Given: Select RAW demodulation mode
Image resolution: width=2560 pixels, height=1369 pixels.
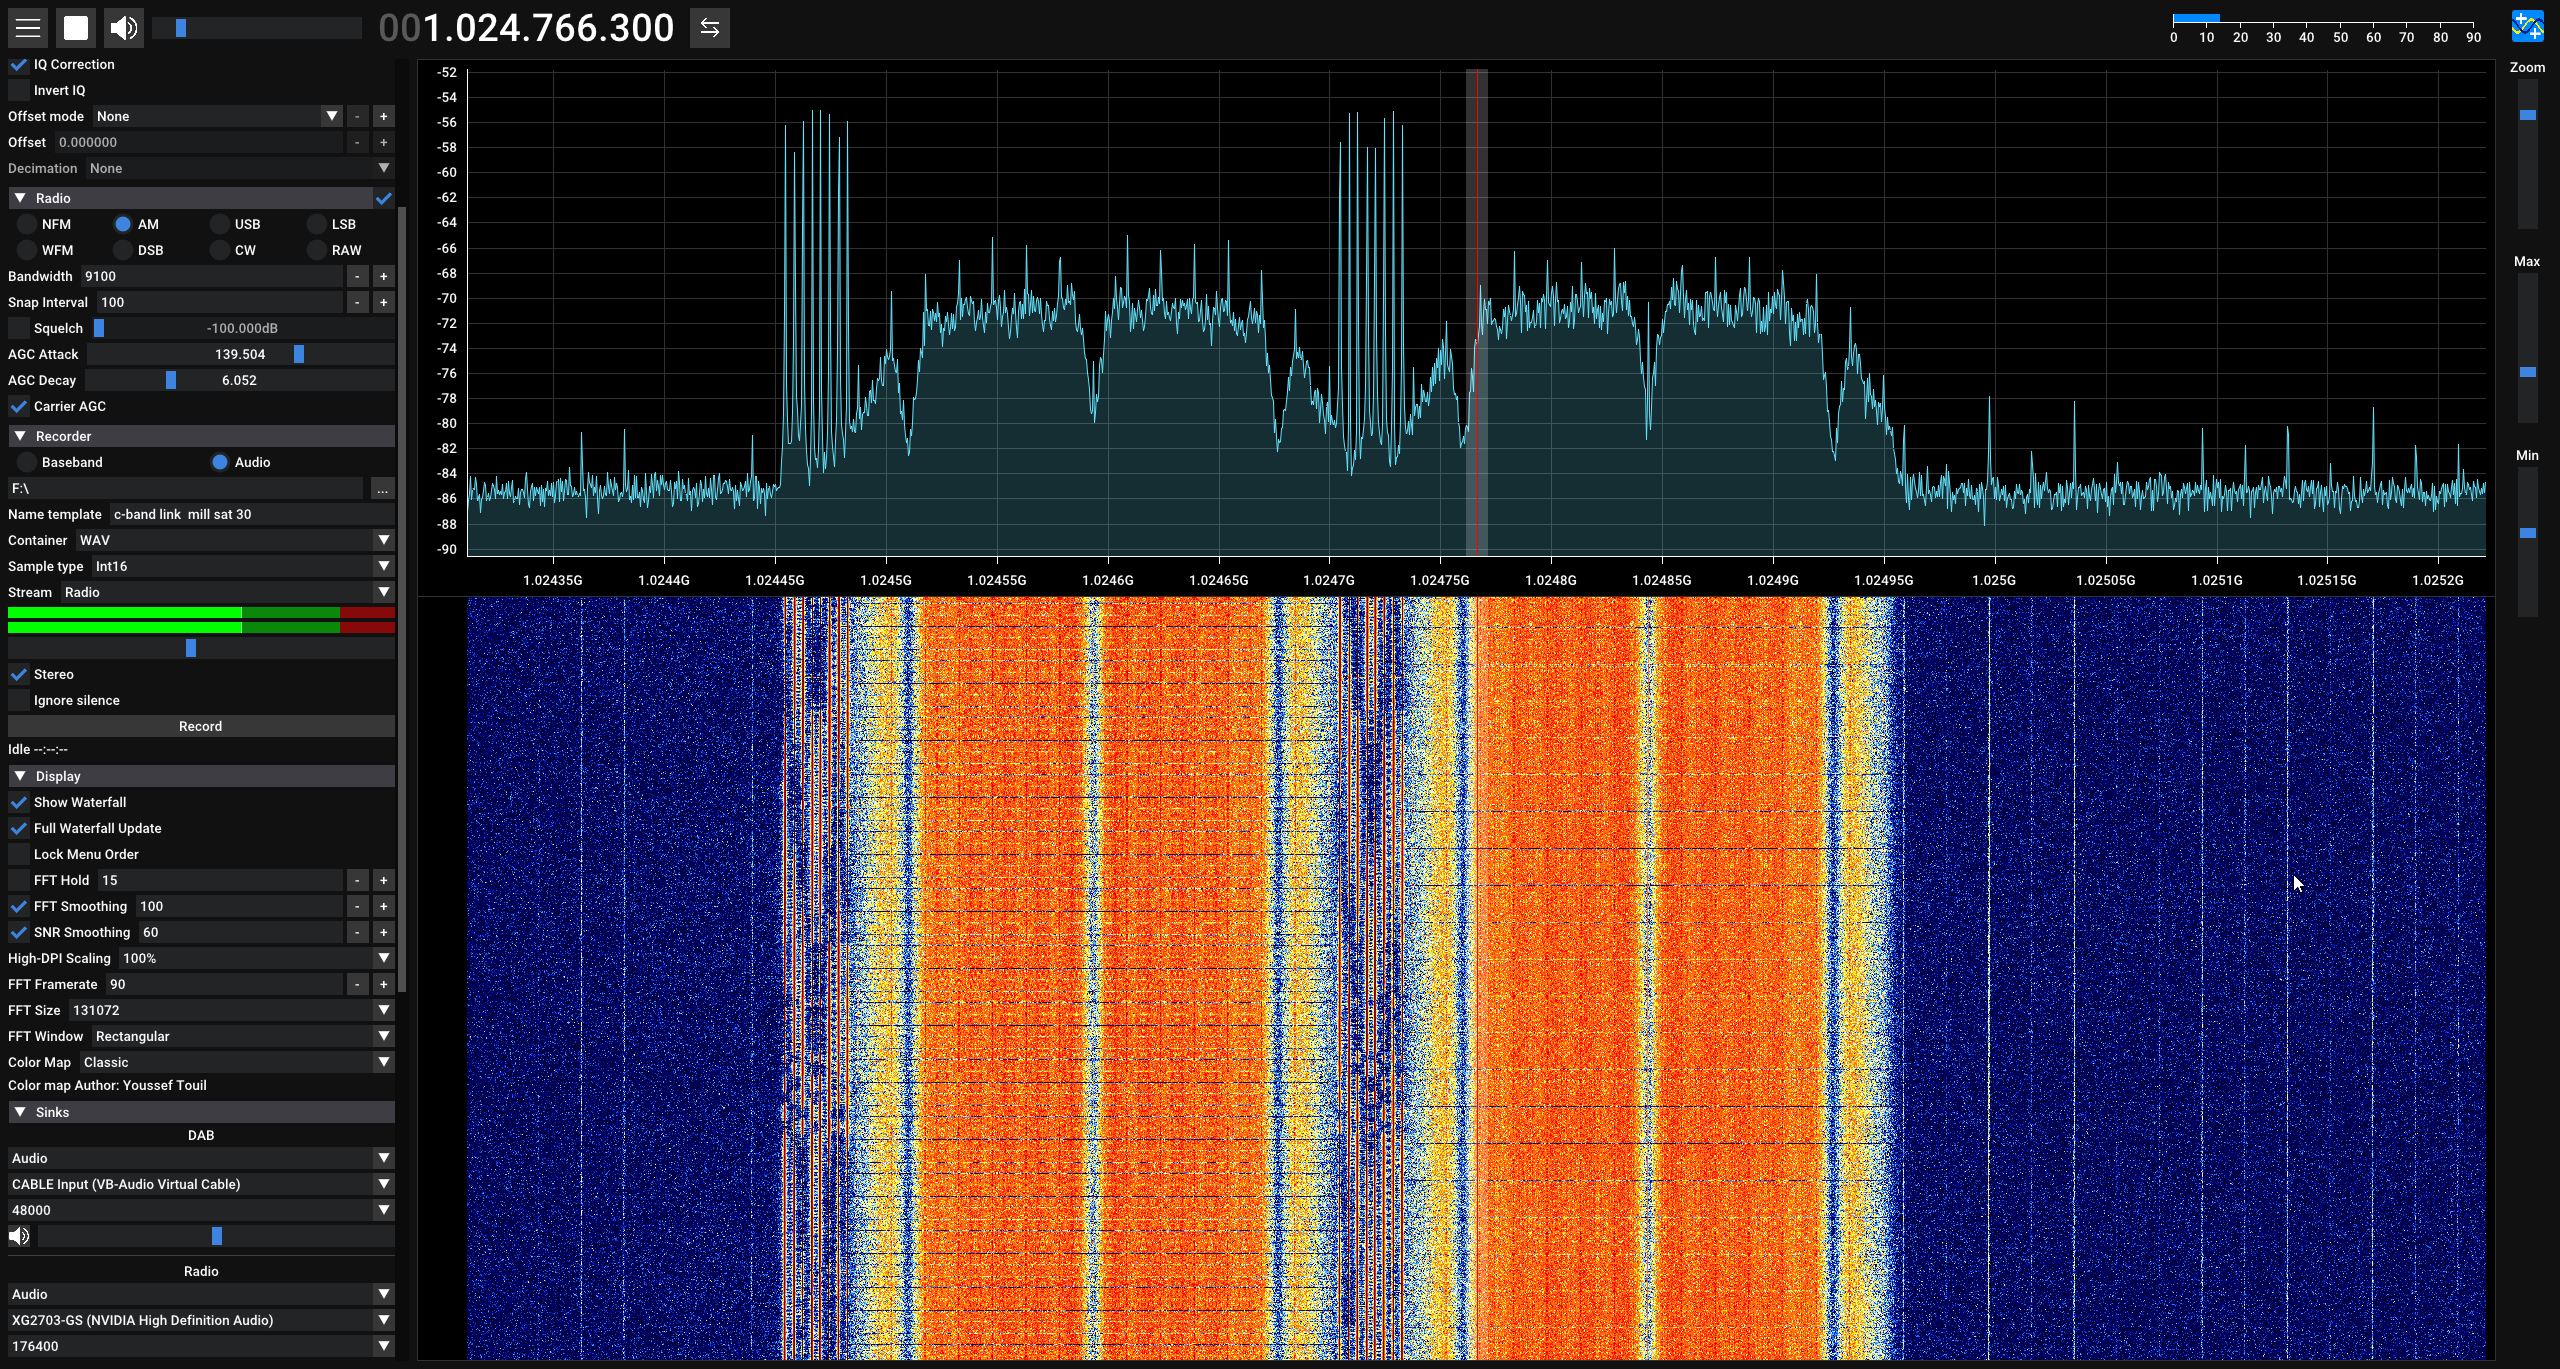Looking at the screenshot, I should coord(317,250).
